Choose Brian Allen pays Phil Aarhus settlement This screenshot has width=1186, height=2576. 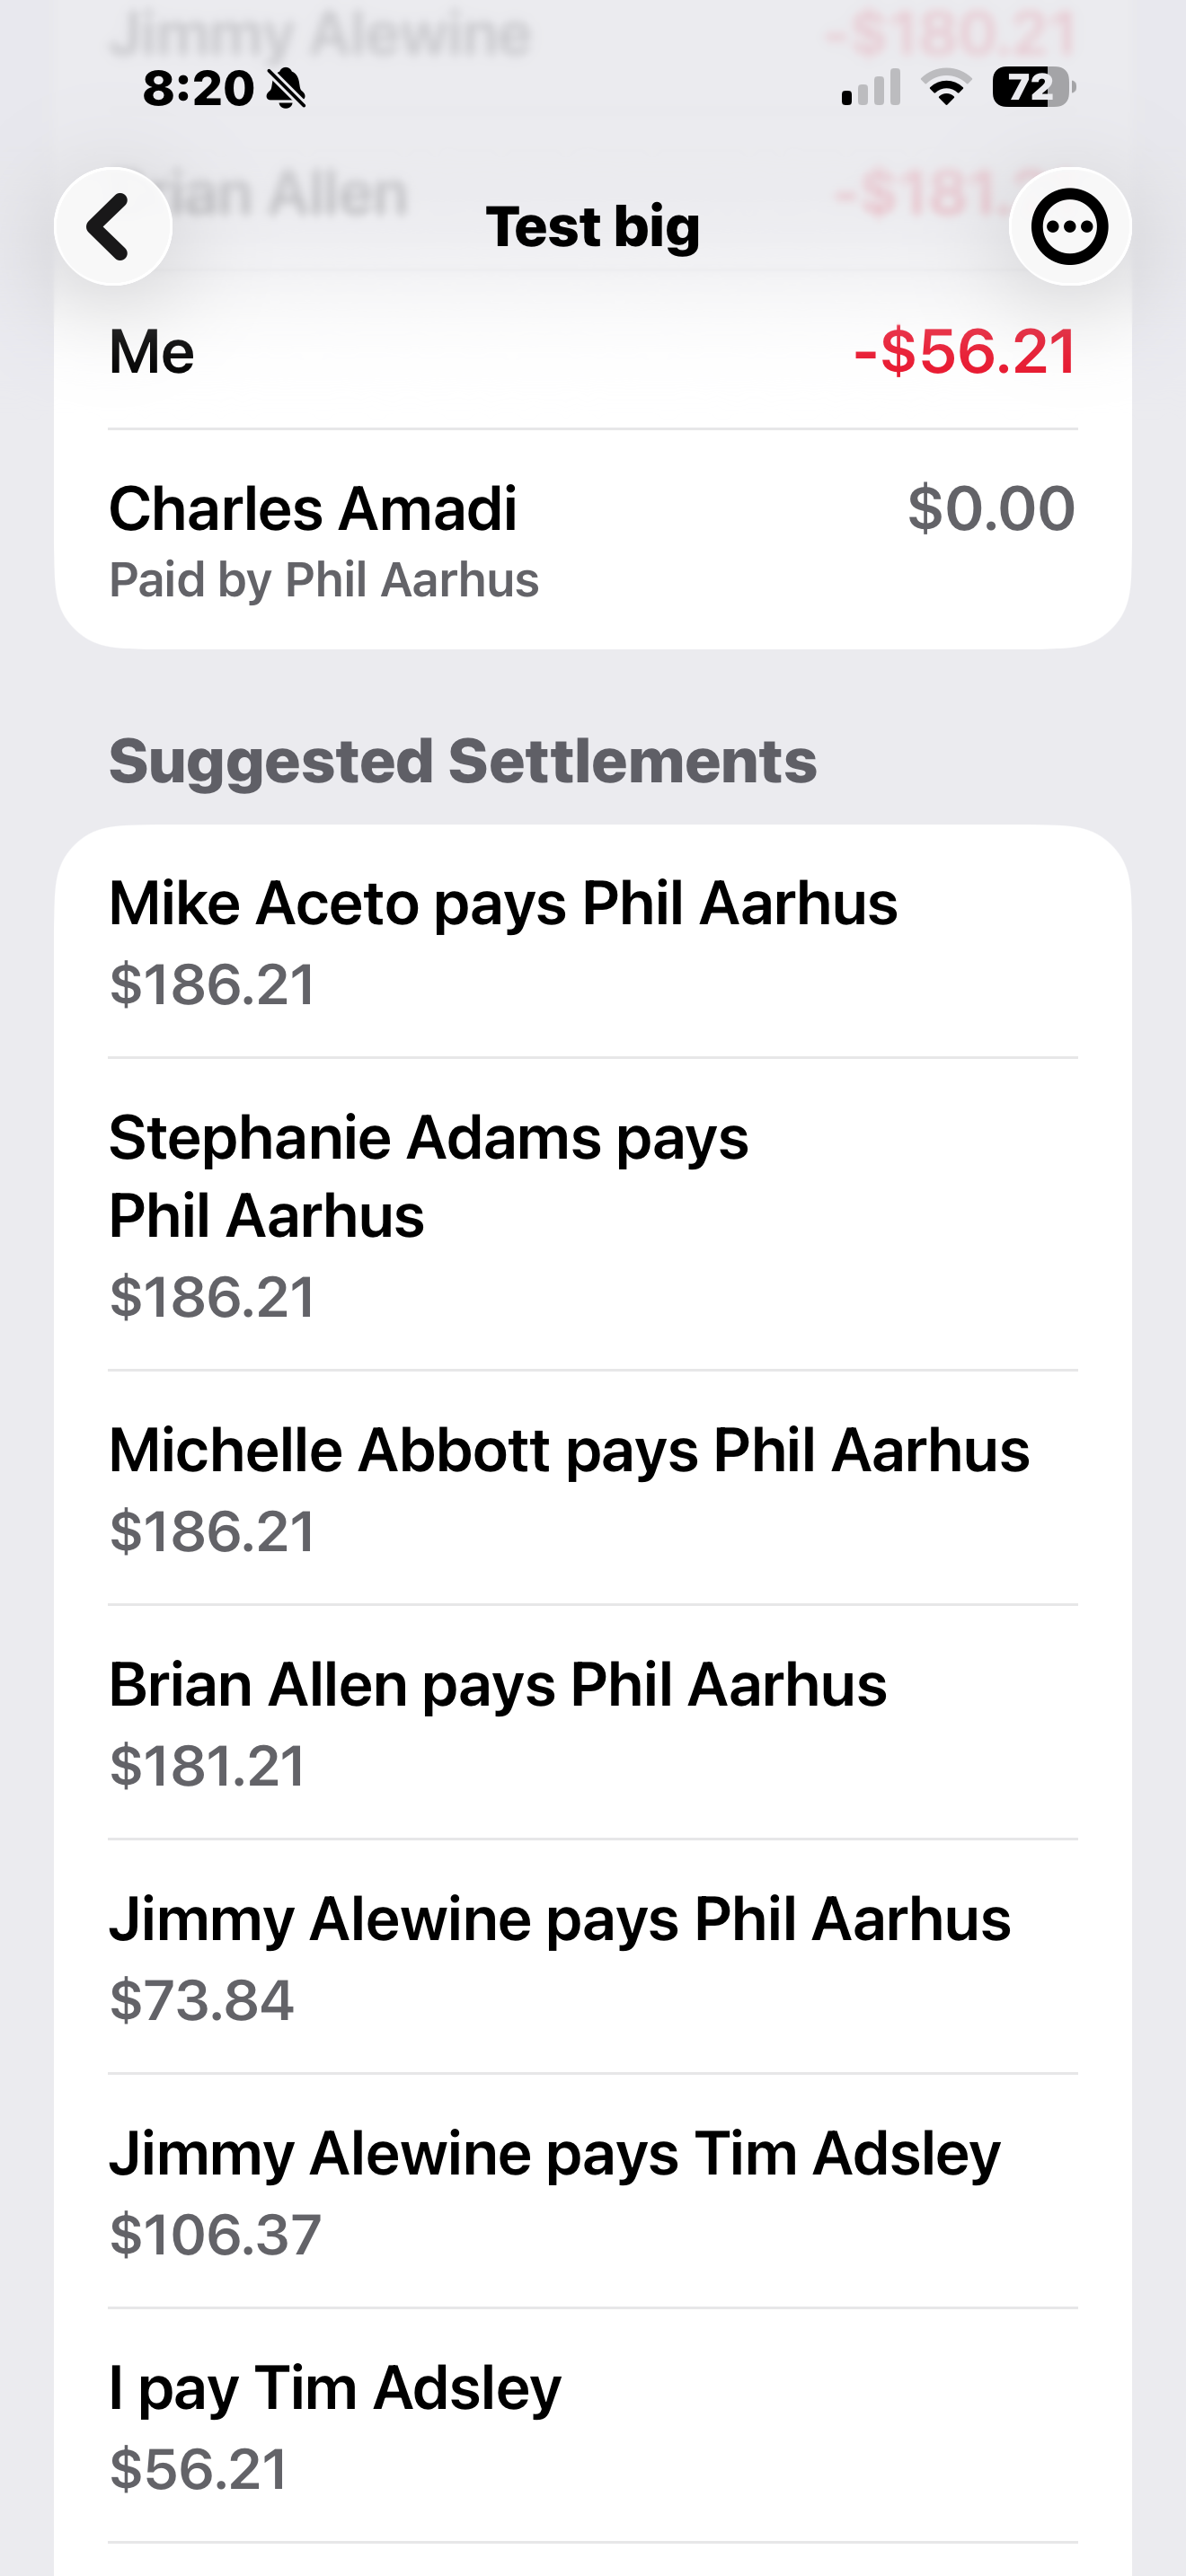click(593, 1723)
